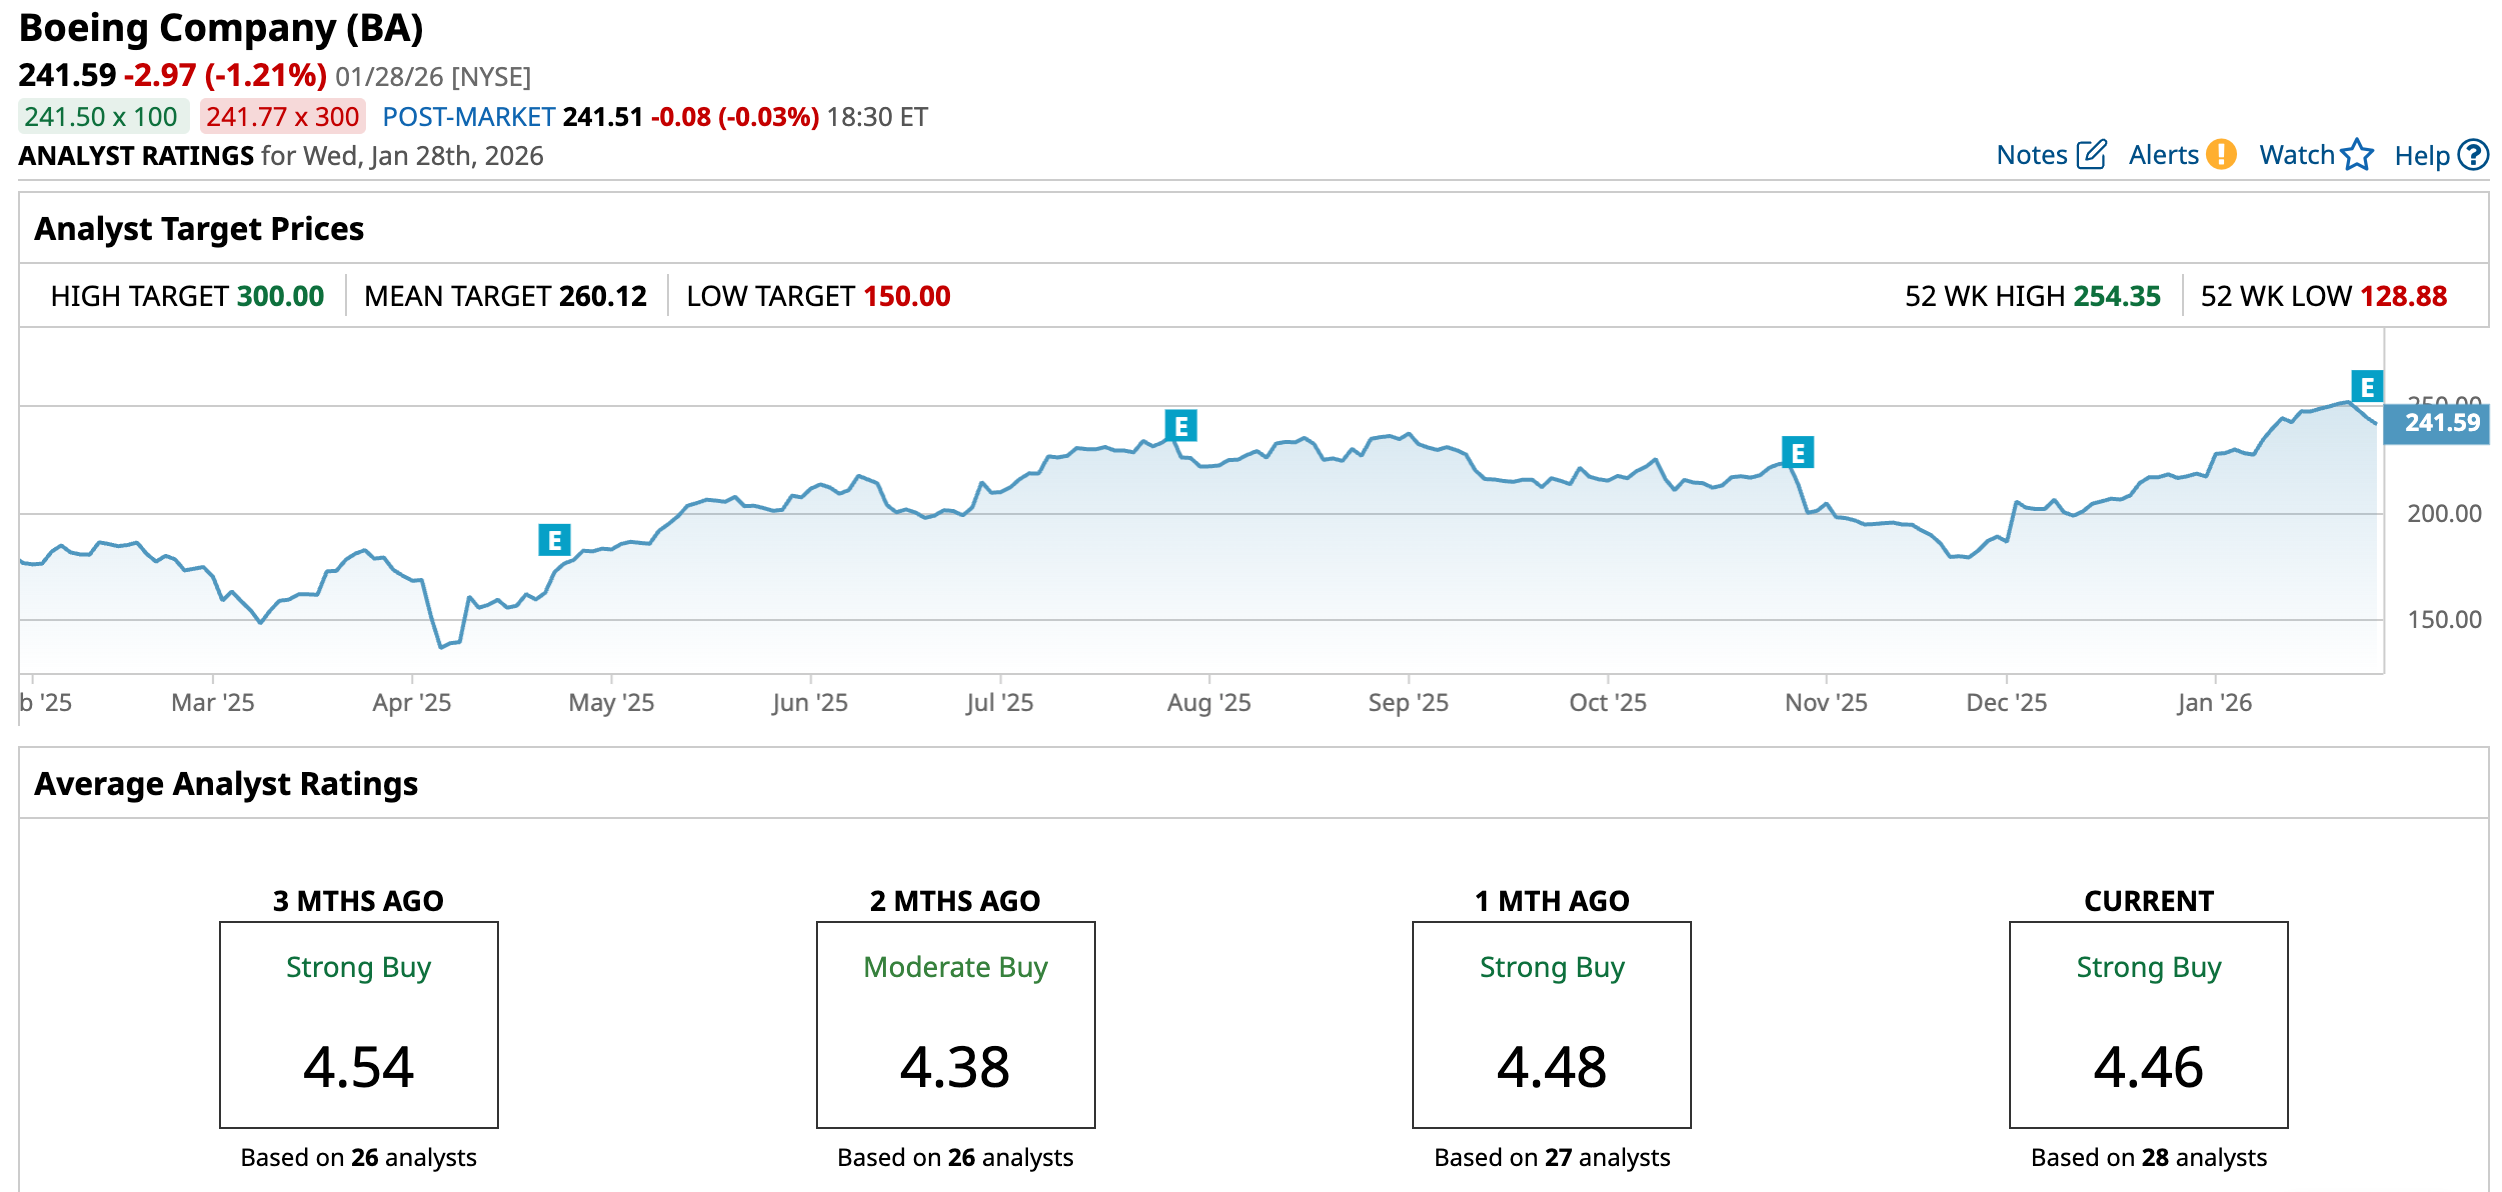Click the CURRENT Strong Buy 4.46 box
The height and width of the screenshot is (1192, 2502).
pyautogui.click(x=2148, y=1025)
